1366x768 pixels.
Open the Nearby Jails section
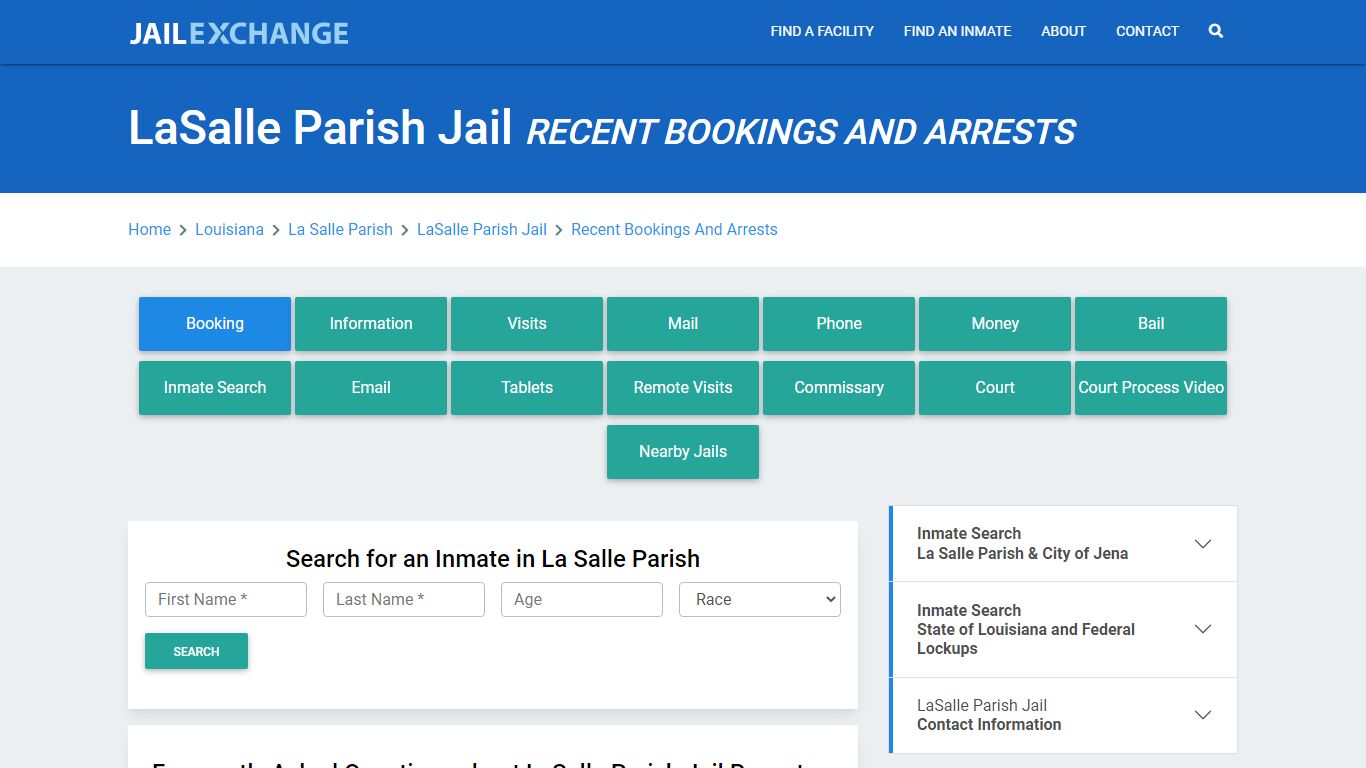pos(683,451)
